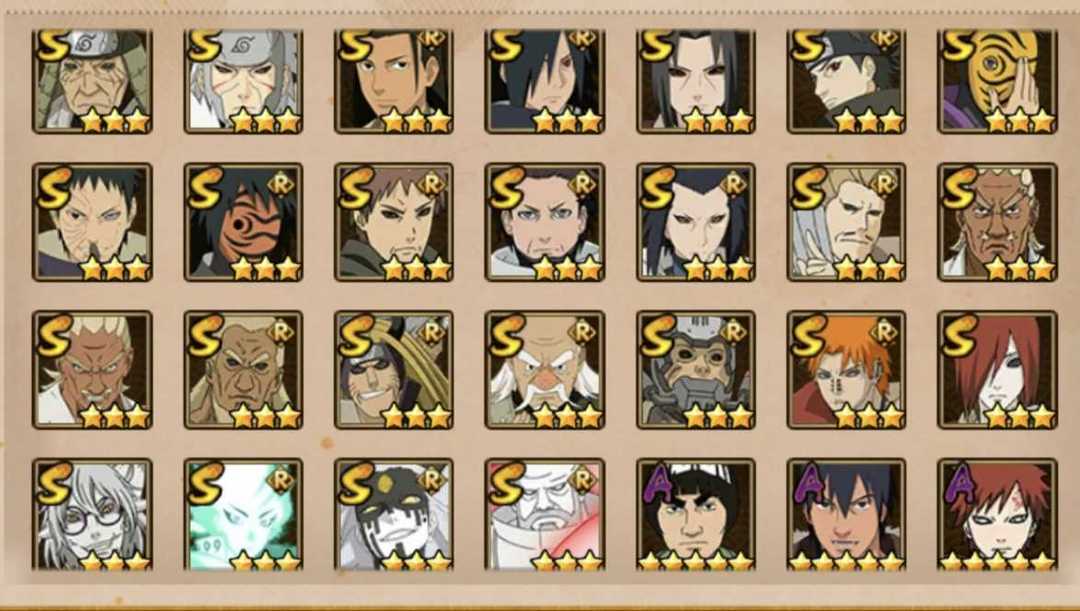This screenshot has height=611, width=1080.
Task: Pick the orange spiky-haired pierced character
Action: 847,370
